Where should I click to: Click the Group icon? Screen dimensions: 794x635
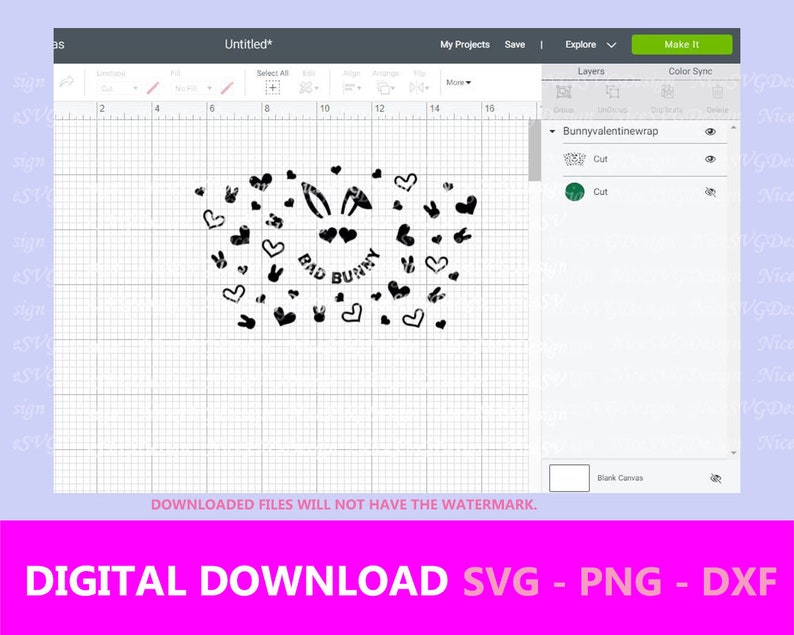click(564, 92)
